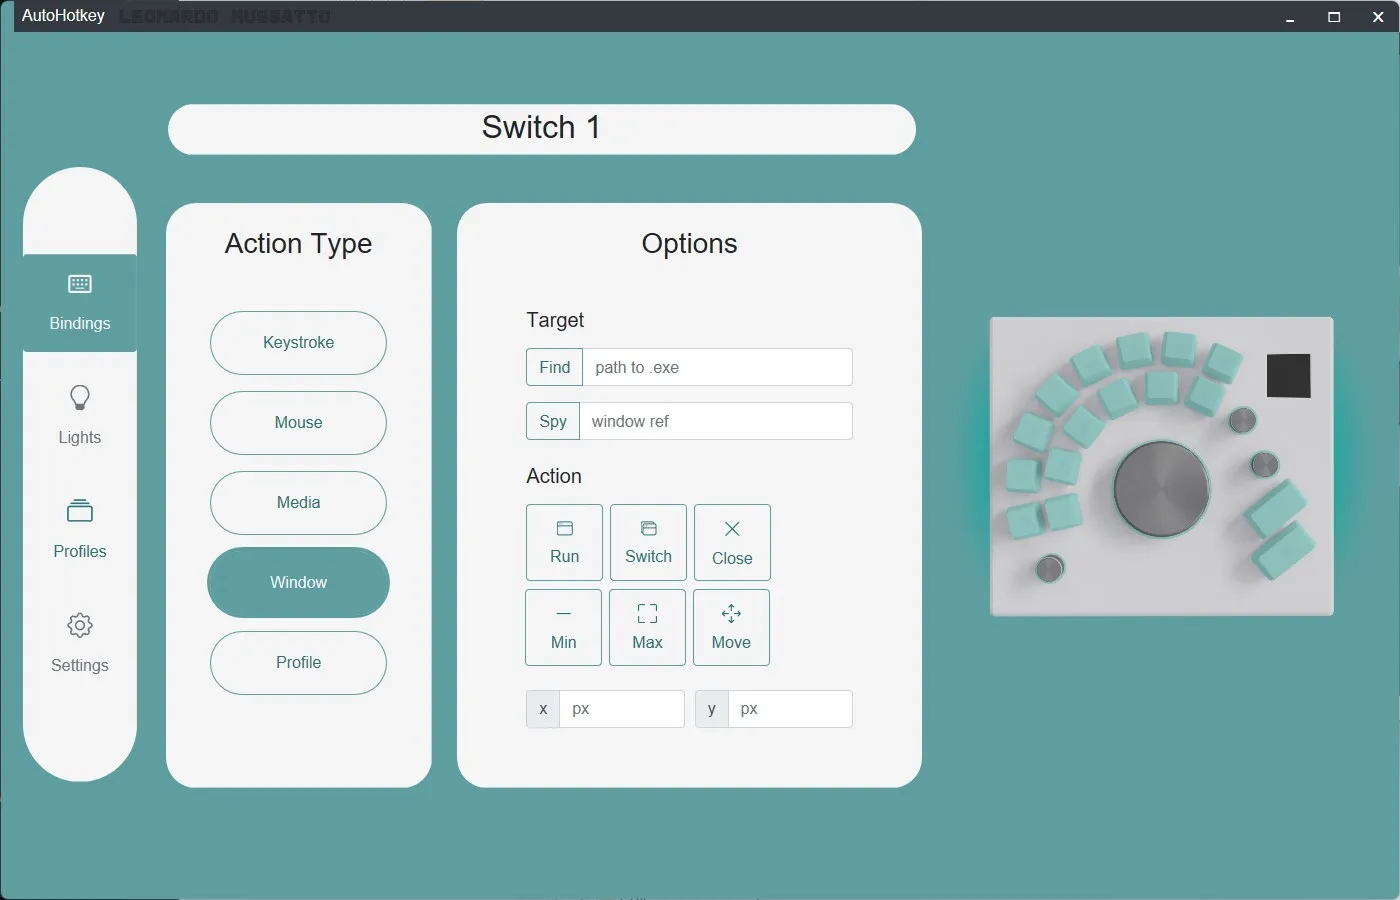
Task: Choose the Profile action type
Action: tap(297, 663)
